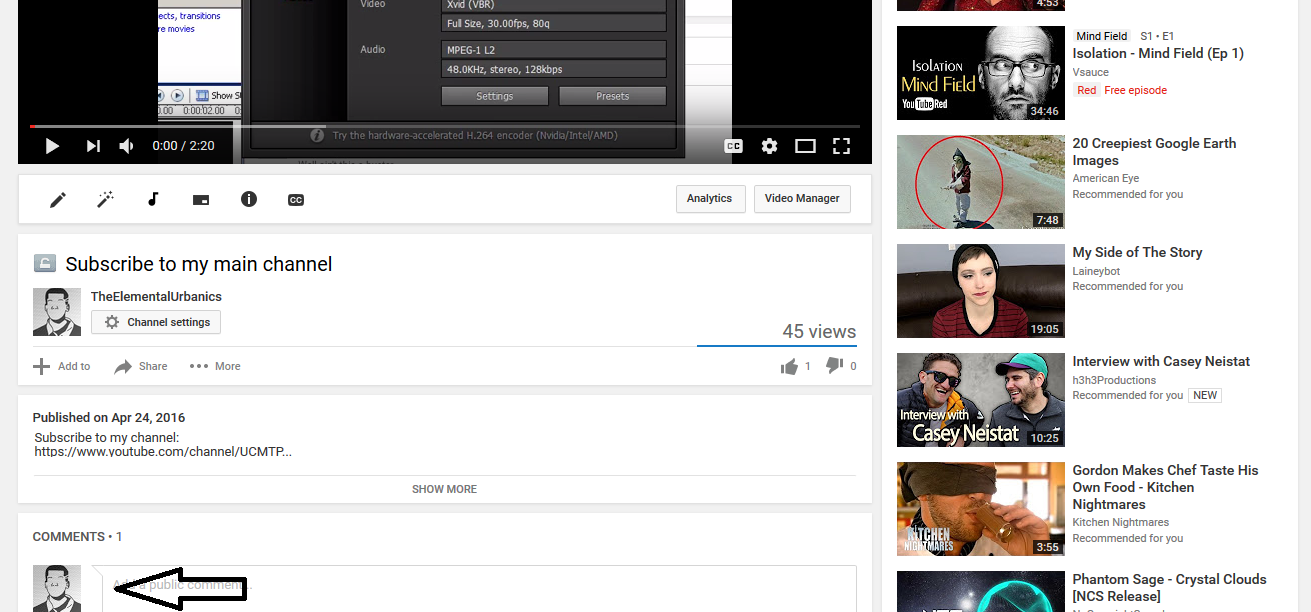This screenshot has height=612, width=1311.
Task: Open the audio music note tool
Action: [153, 199]
